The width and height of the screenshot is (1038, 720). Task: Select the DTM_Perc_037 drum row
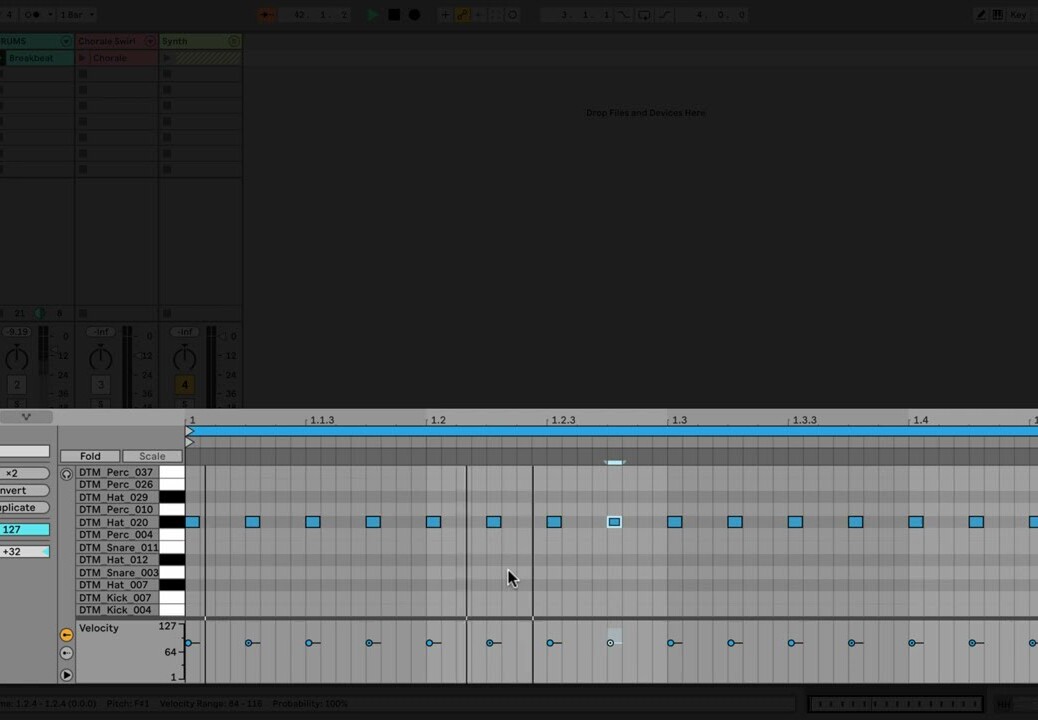(117, 472)
